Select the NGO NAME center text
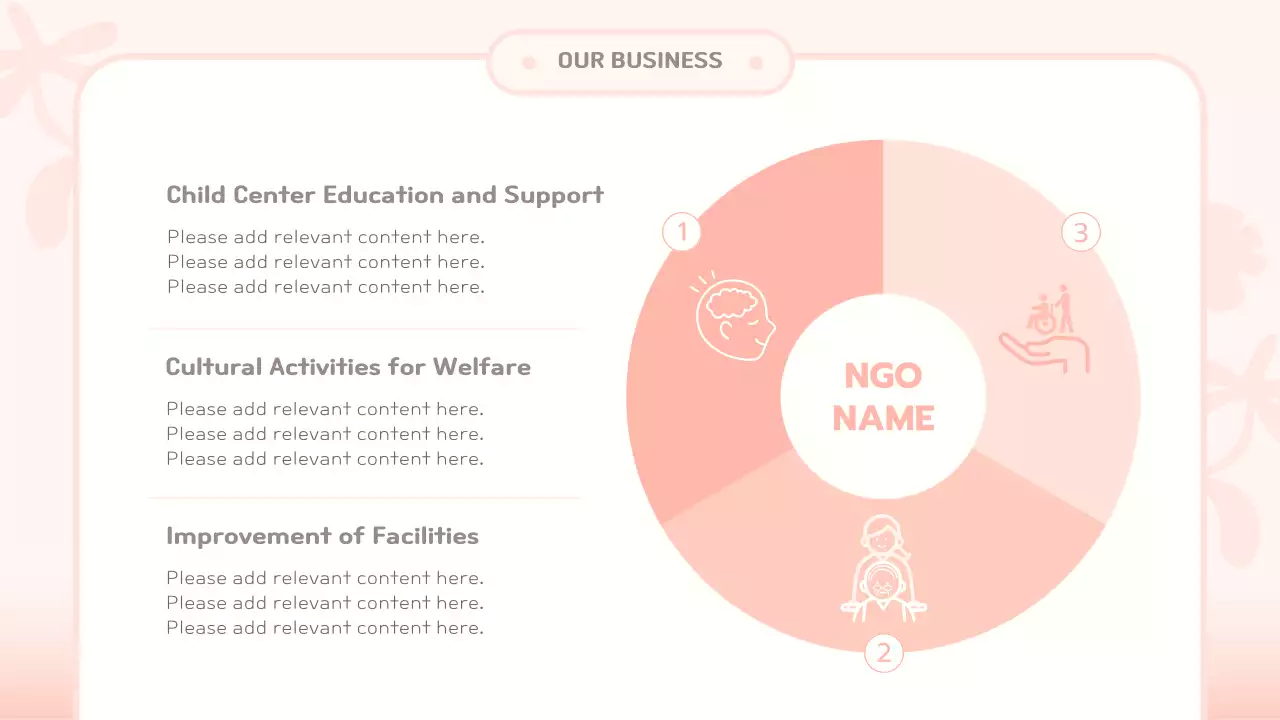The height and width of the screenshot is (720, 1280). click(x=884, y=397)
